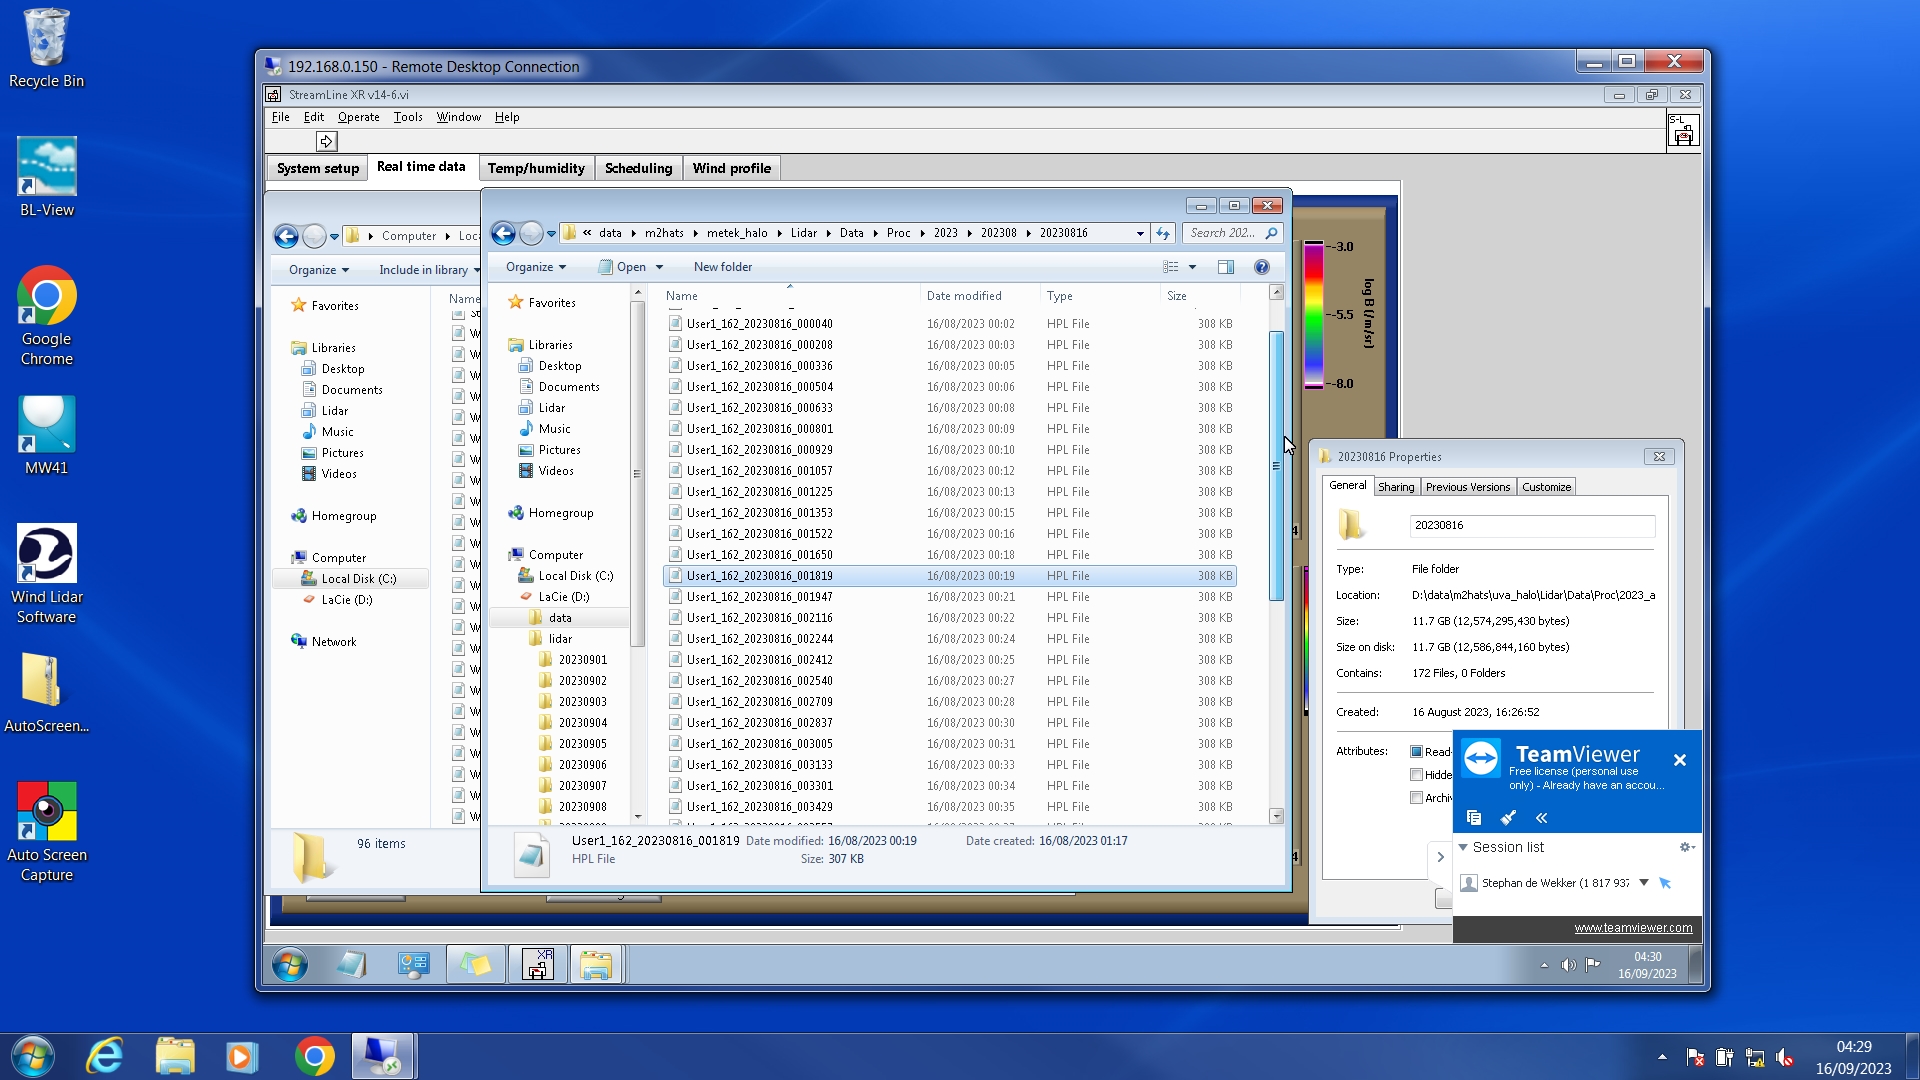1920x1080 pixels.
Task: Open TeamViewer file box icon
Action: [x=1474, y=818]
